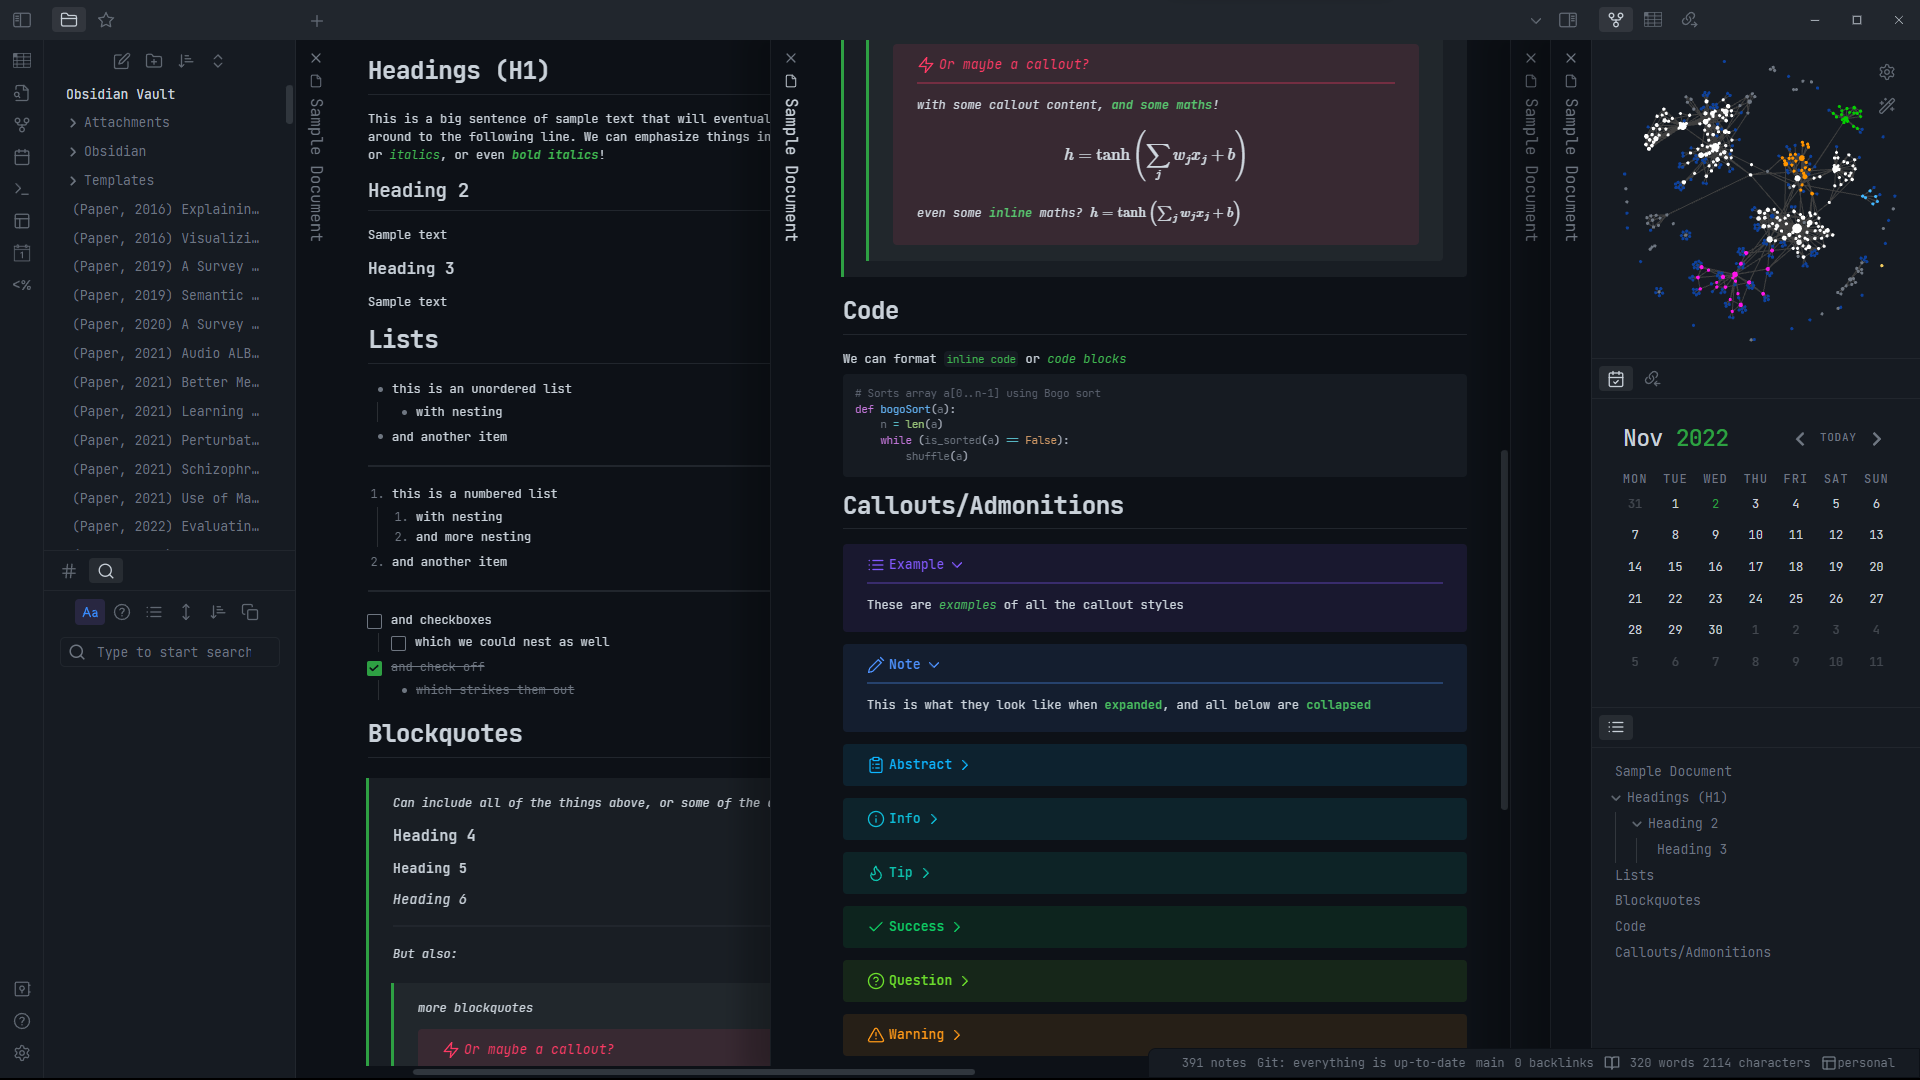
Task: Open the table view tab in right sidebar
Action: (1653, 20)
